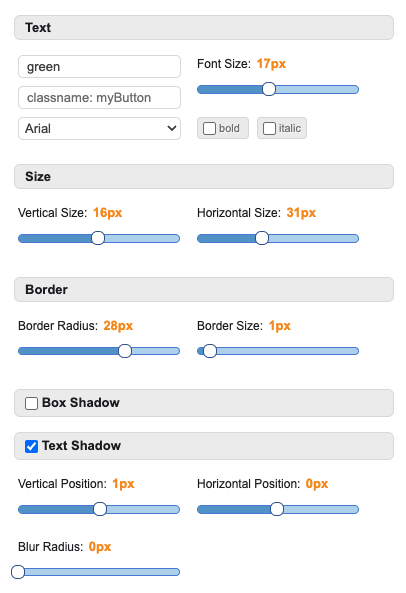
Task: Click the Font Size slider handle
Action: (269, 89)
